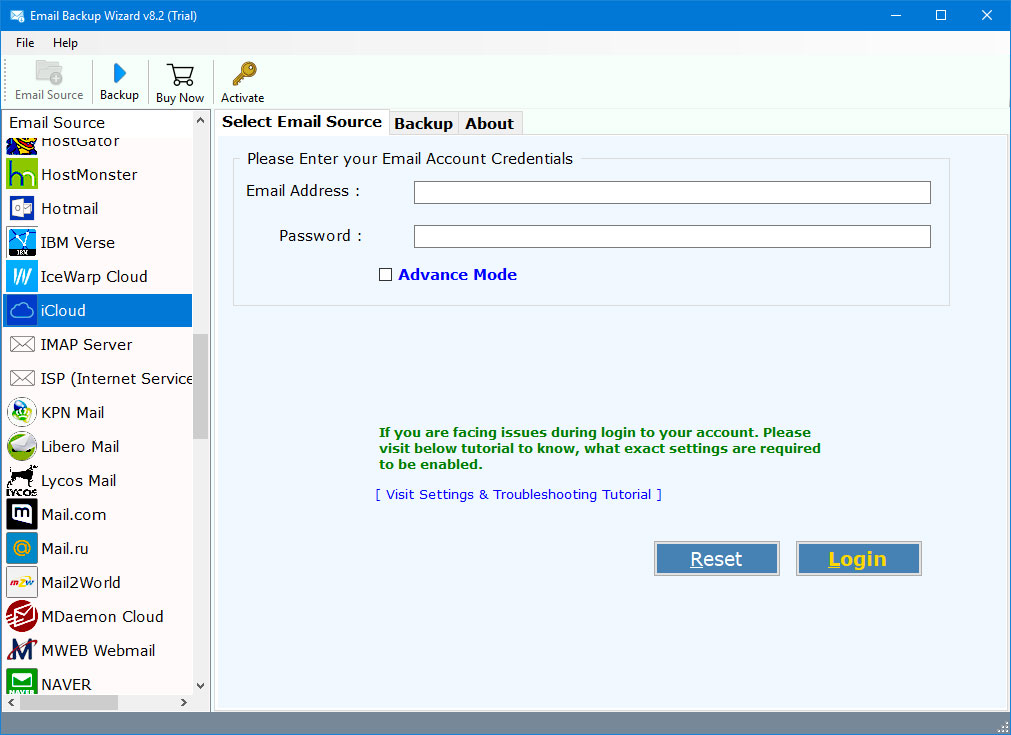This screenshot has width=1011, height=735.
Task: Select the Lycos Mail dog icon
Action: 22,480
